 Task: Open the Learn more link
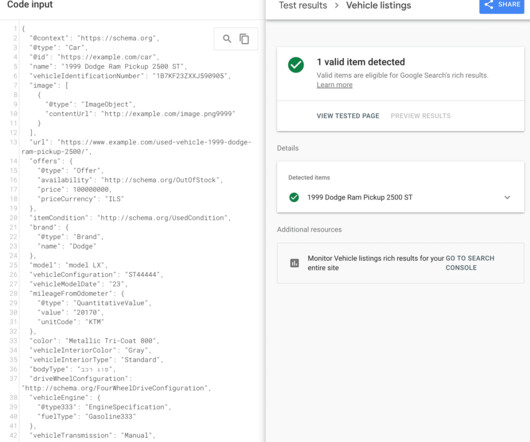coord(334,85)
